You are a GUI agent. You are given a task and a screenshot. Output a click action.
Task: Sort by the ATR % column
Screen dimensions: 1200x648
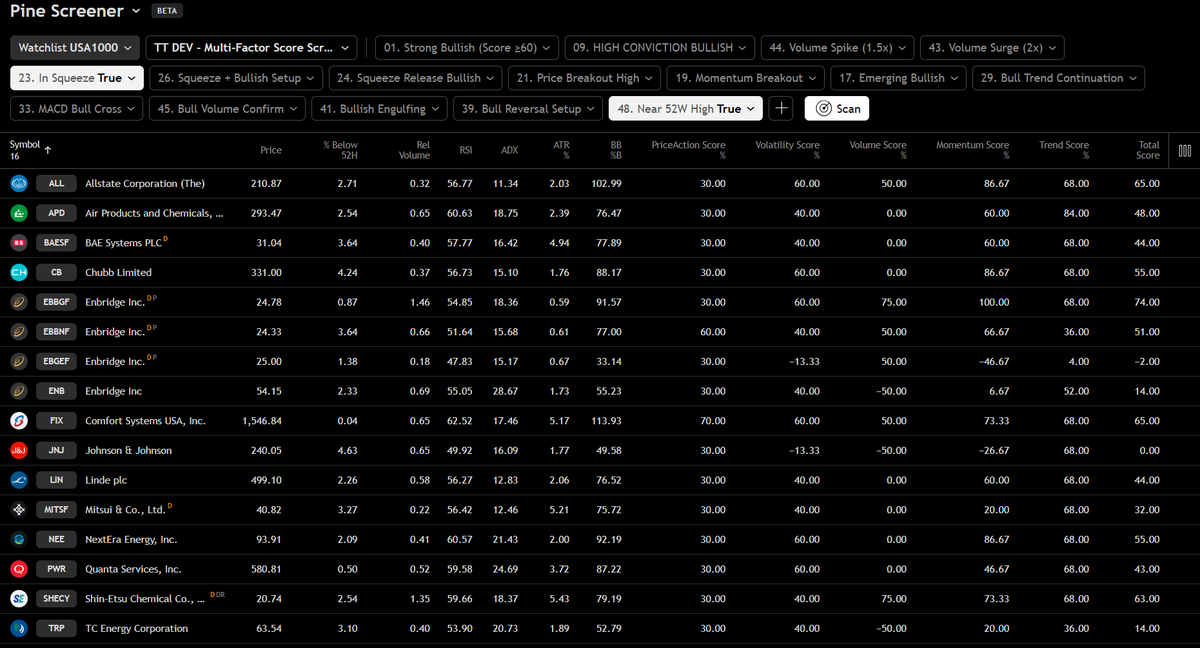[561, 150]
